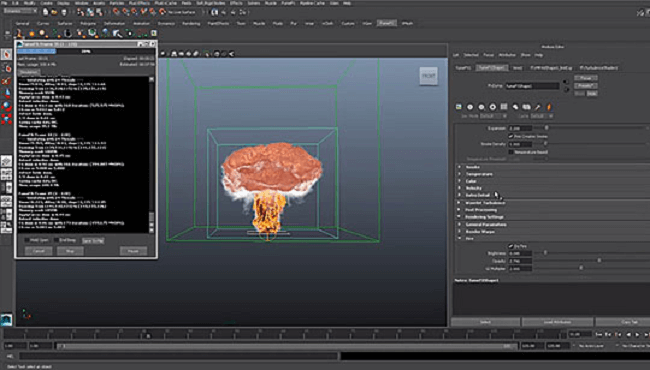Select the arrow Select tool in toolbox
Image resolution: width=650 pixels, height=370 pixels.
(7, 54)
